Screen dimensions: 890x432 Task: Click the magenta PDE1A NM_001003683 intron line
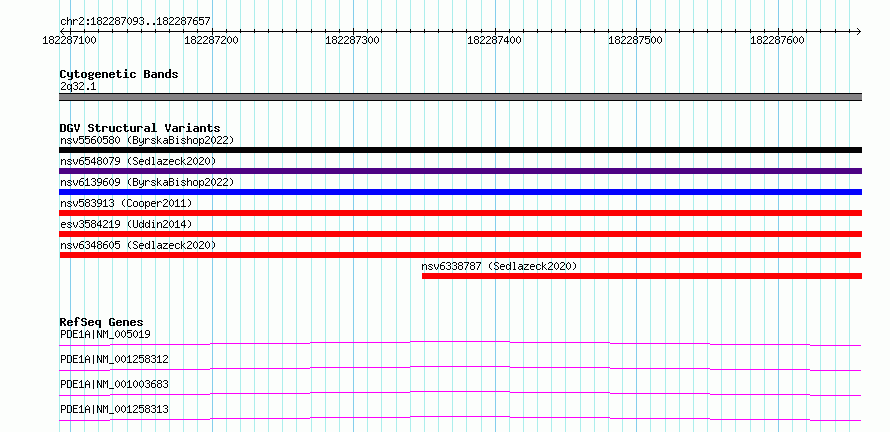(x=460, y=393)
